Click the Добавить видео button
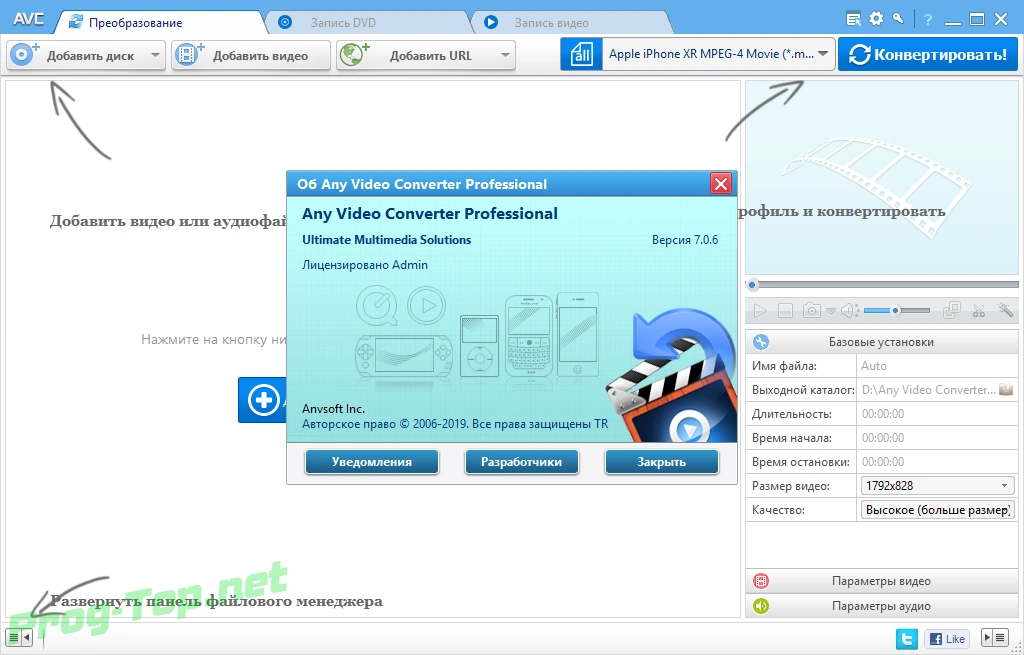The image size is (1024, 655). (251, 56)
